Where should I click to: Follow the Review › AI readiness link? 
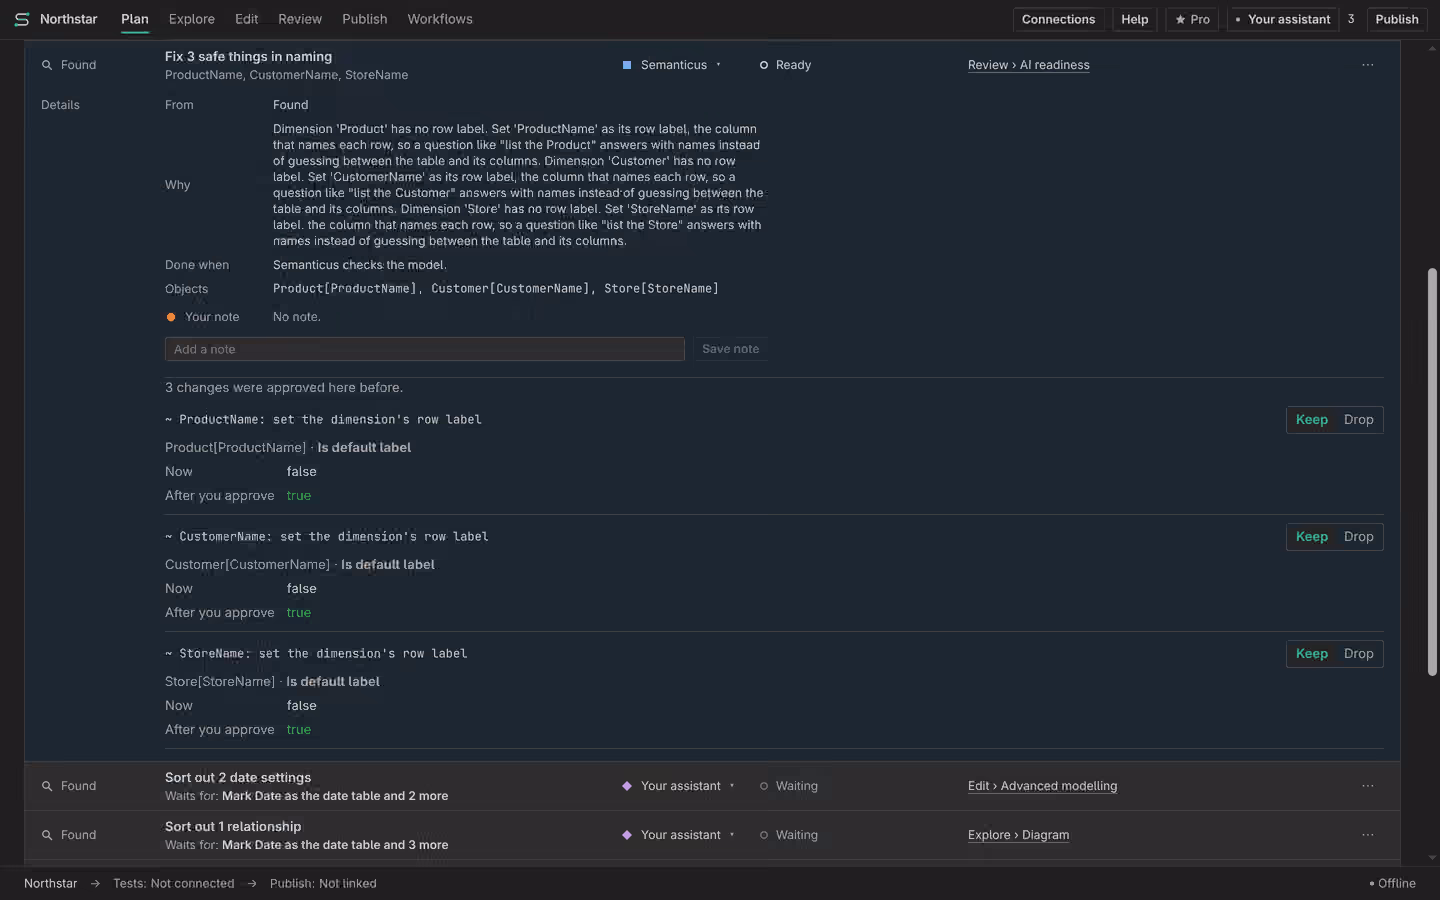(1028, 65)
